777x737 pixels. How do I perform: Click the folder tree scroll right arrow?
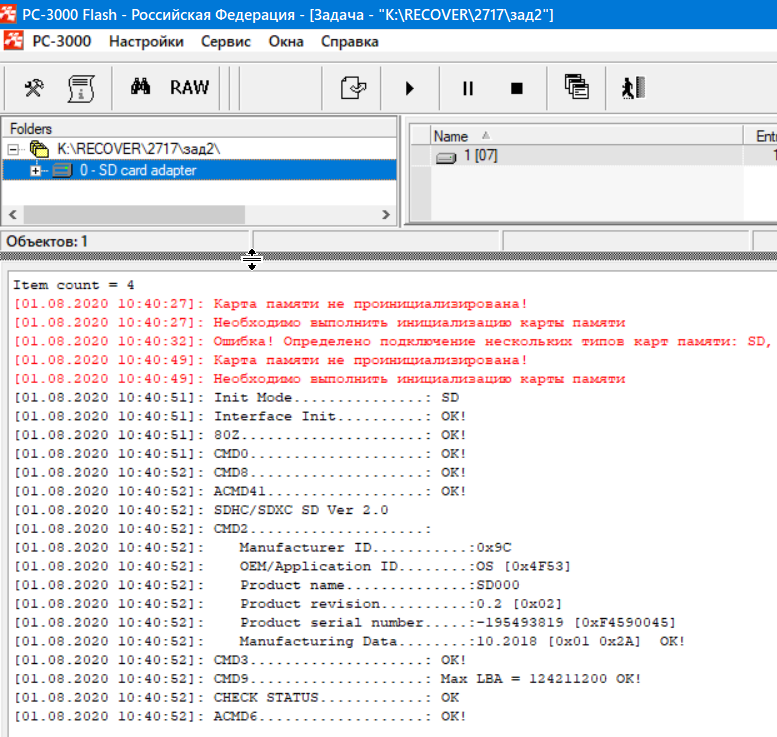click(386, 215)
